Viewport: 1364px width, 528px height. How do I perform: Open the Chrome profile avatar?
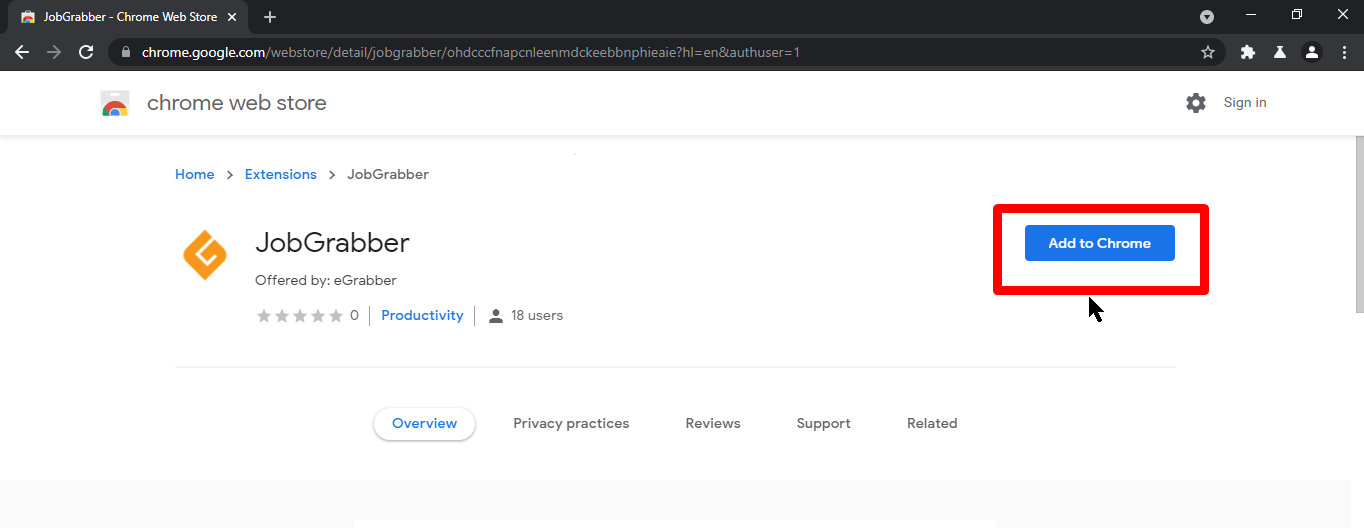click(x=1312, y=52)
